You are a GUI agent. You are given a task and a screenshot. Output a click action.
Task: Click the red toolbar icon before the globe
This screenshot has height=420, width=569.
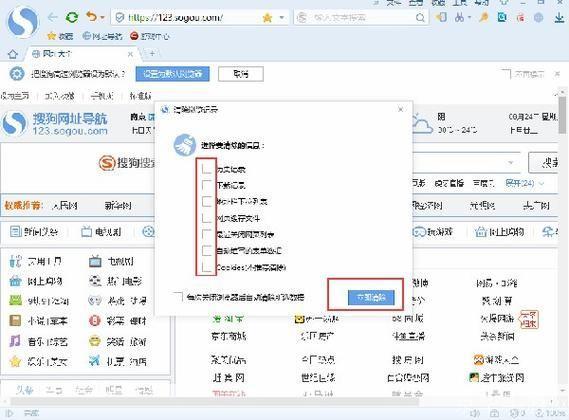[521, 17]
